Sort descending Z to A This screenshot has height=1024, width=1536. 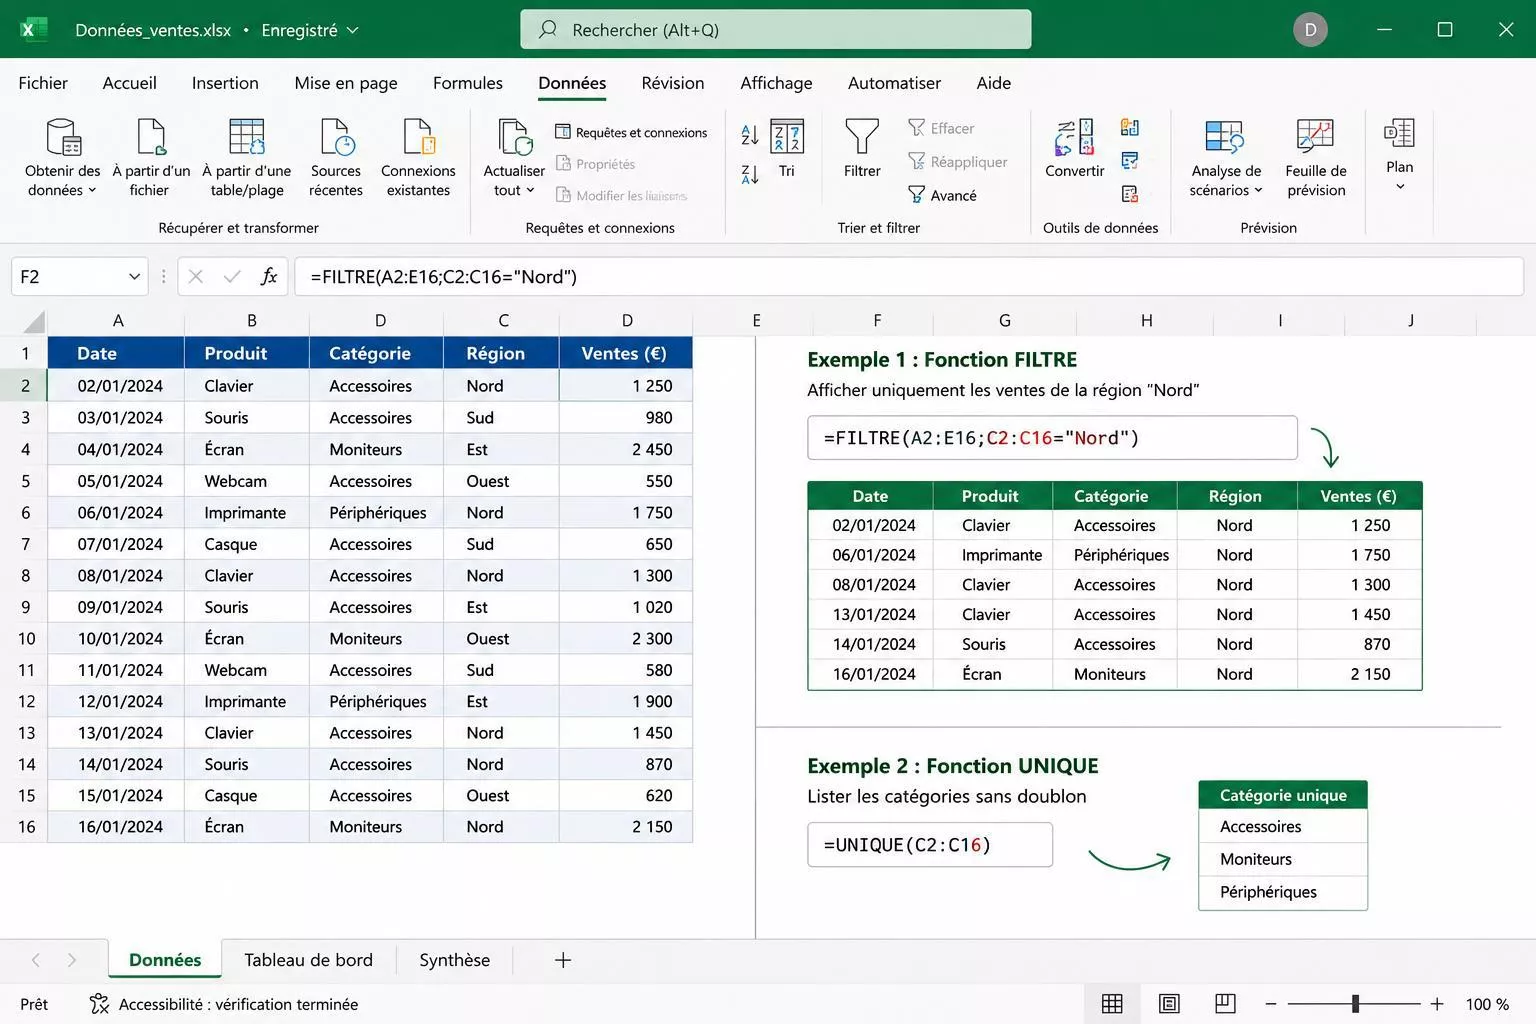click(749, 175)
